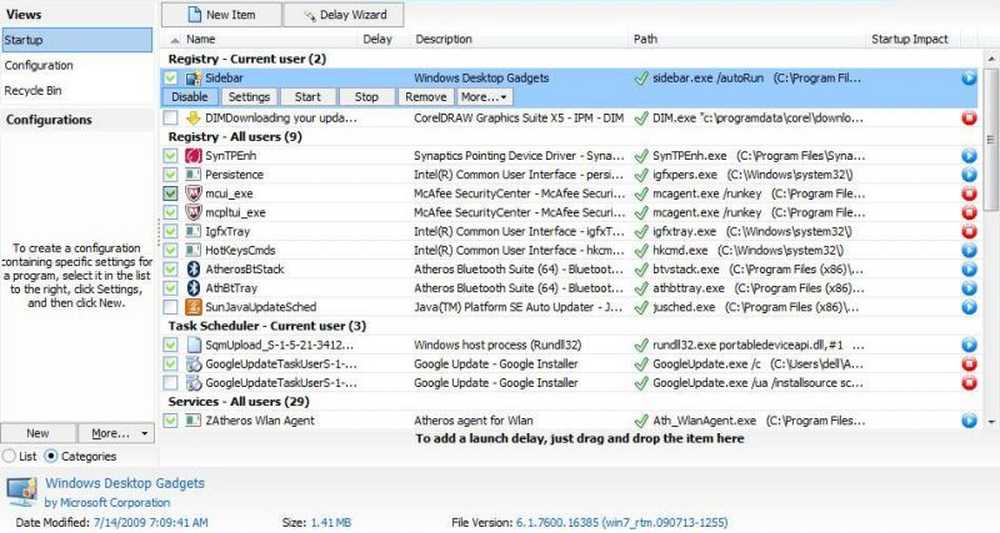Click the Bluetooth icon for AthBtTray

193,288
